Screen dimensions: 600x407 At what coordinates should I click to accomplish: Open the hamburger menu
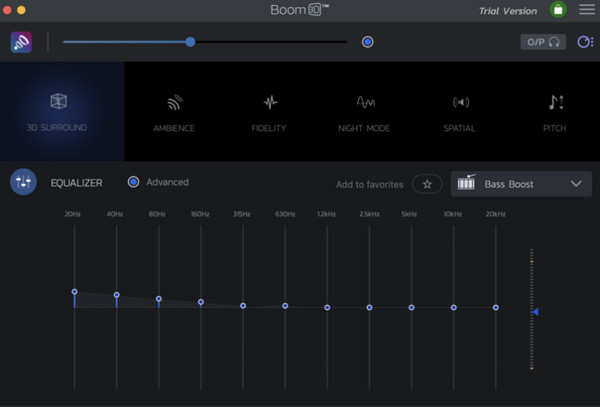click(x=587, y=10)
